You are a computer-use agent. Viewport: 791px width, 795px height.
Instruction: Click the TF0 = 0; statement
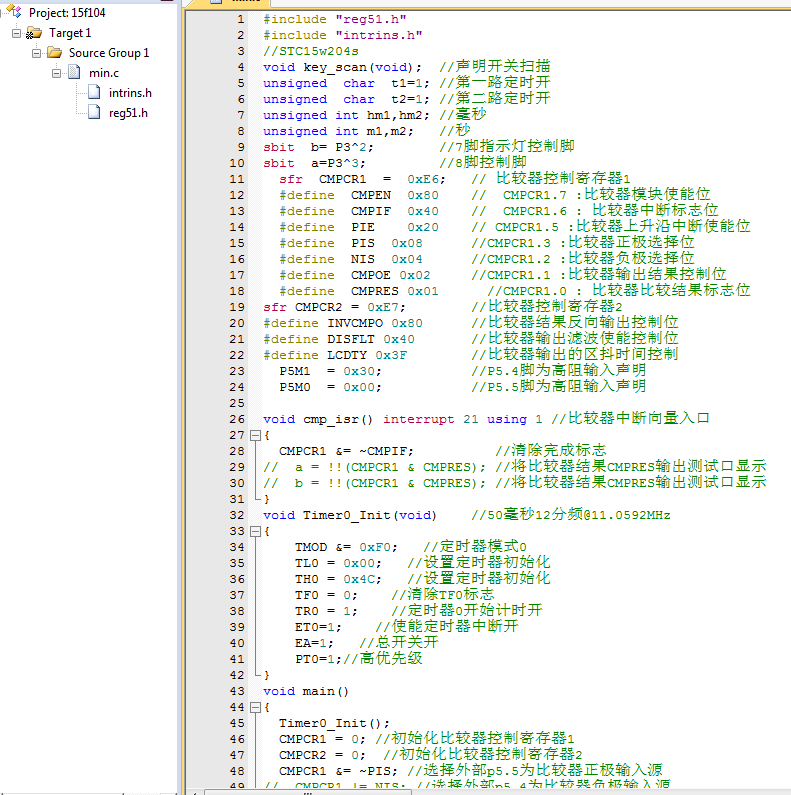pos(326,595)
